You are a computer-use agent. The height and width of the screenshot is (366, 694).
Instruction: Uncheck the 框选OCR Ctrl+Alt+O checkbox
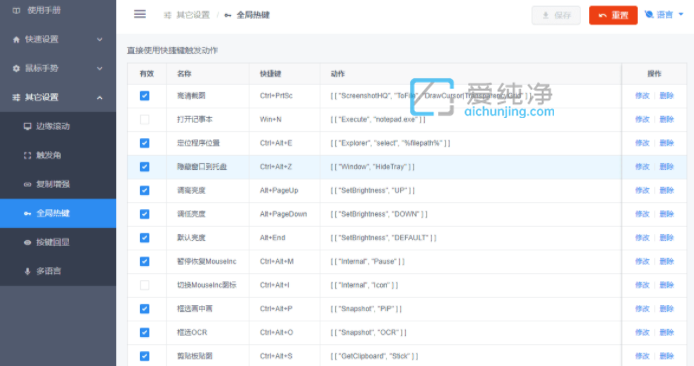145,332
